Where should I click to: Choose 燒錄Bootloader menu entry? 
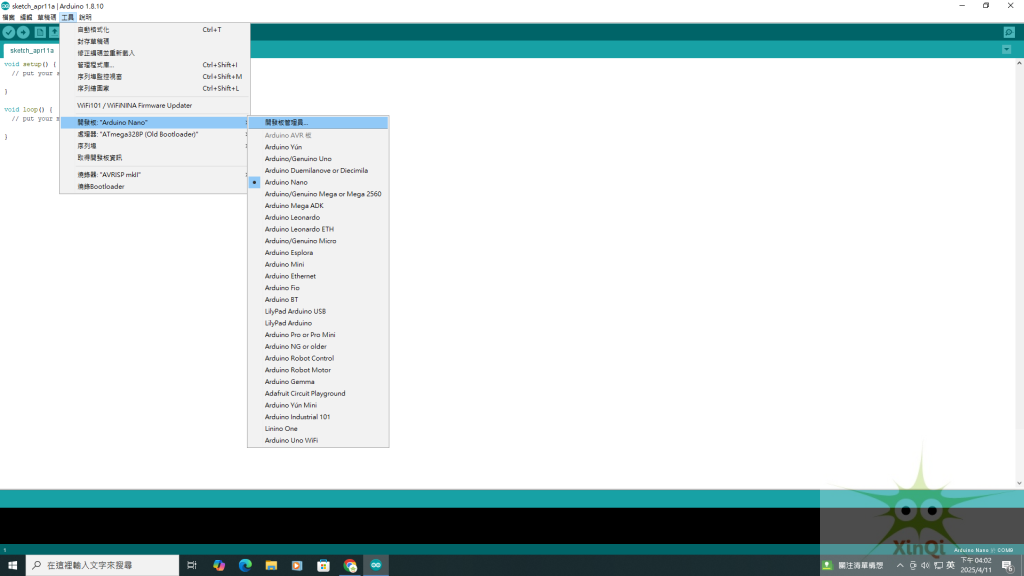pyautogui.click(x=155, y=186)
